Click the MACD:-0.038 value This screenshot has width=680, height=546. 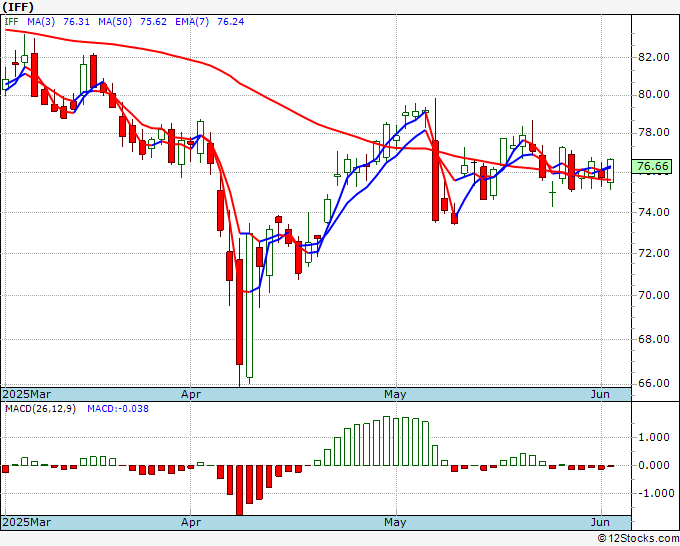118,409
